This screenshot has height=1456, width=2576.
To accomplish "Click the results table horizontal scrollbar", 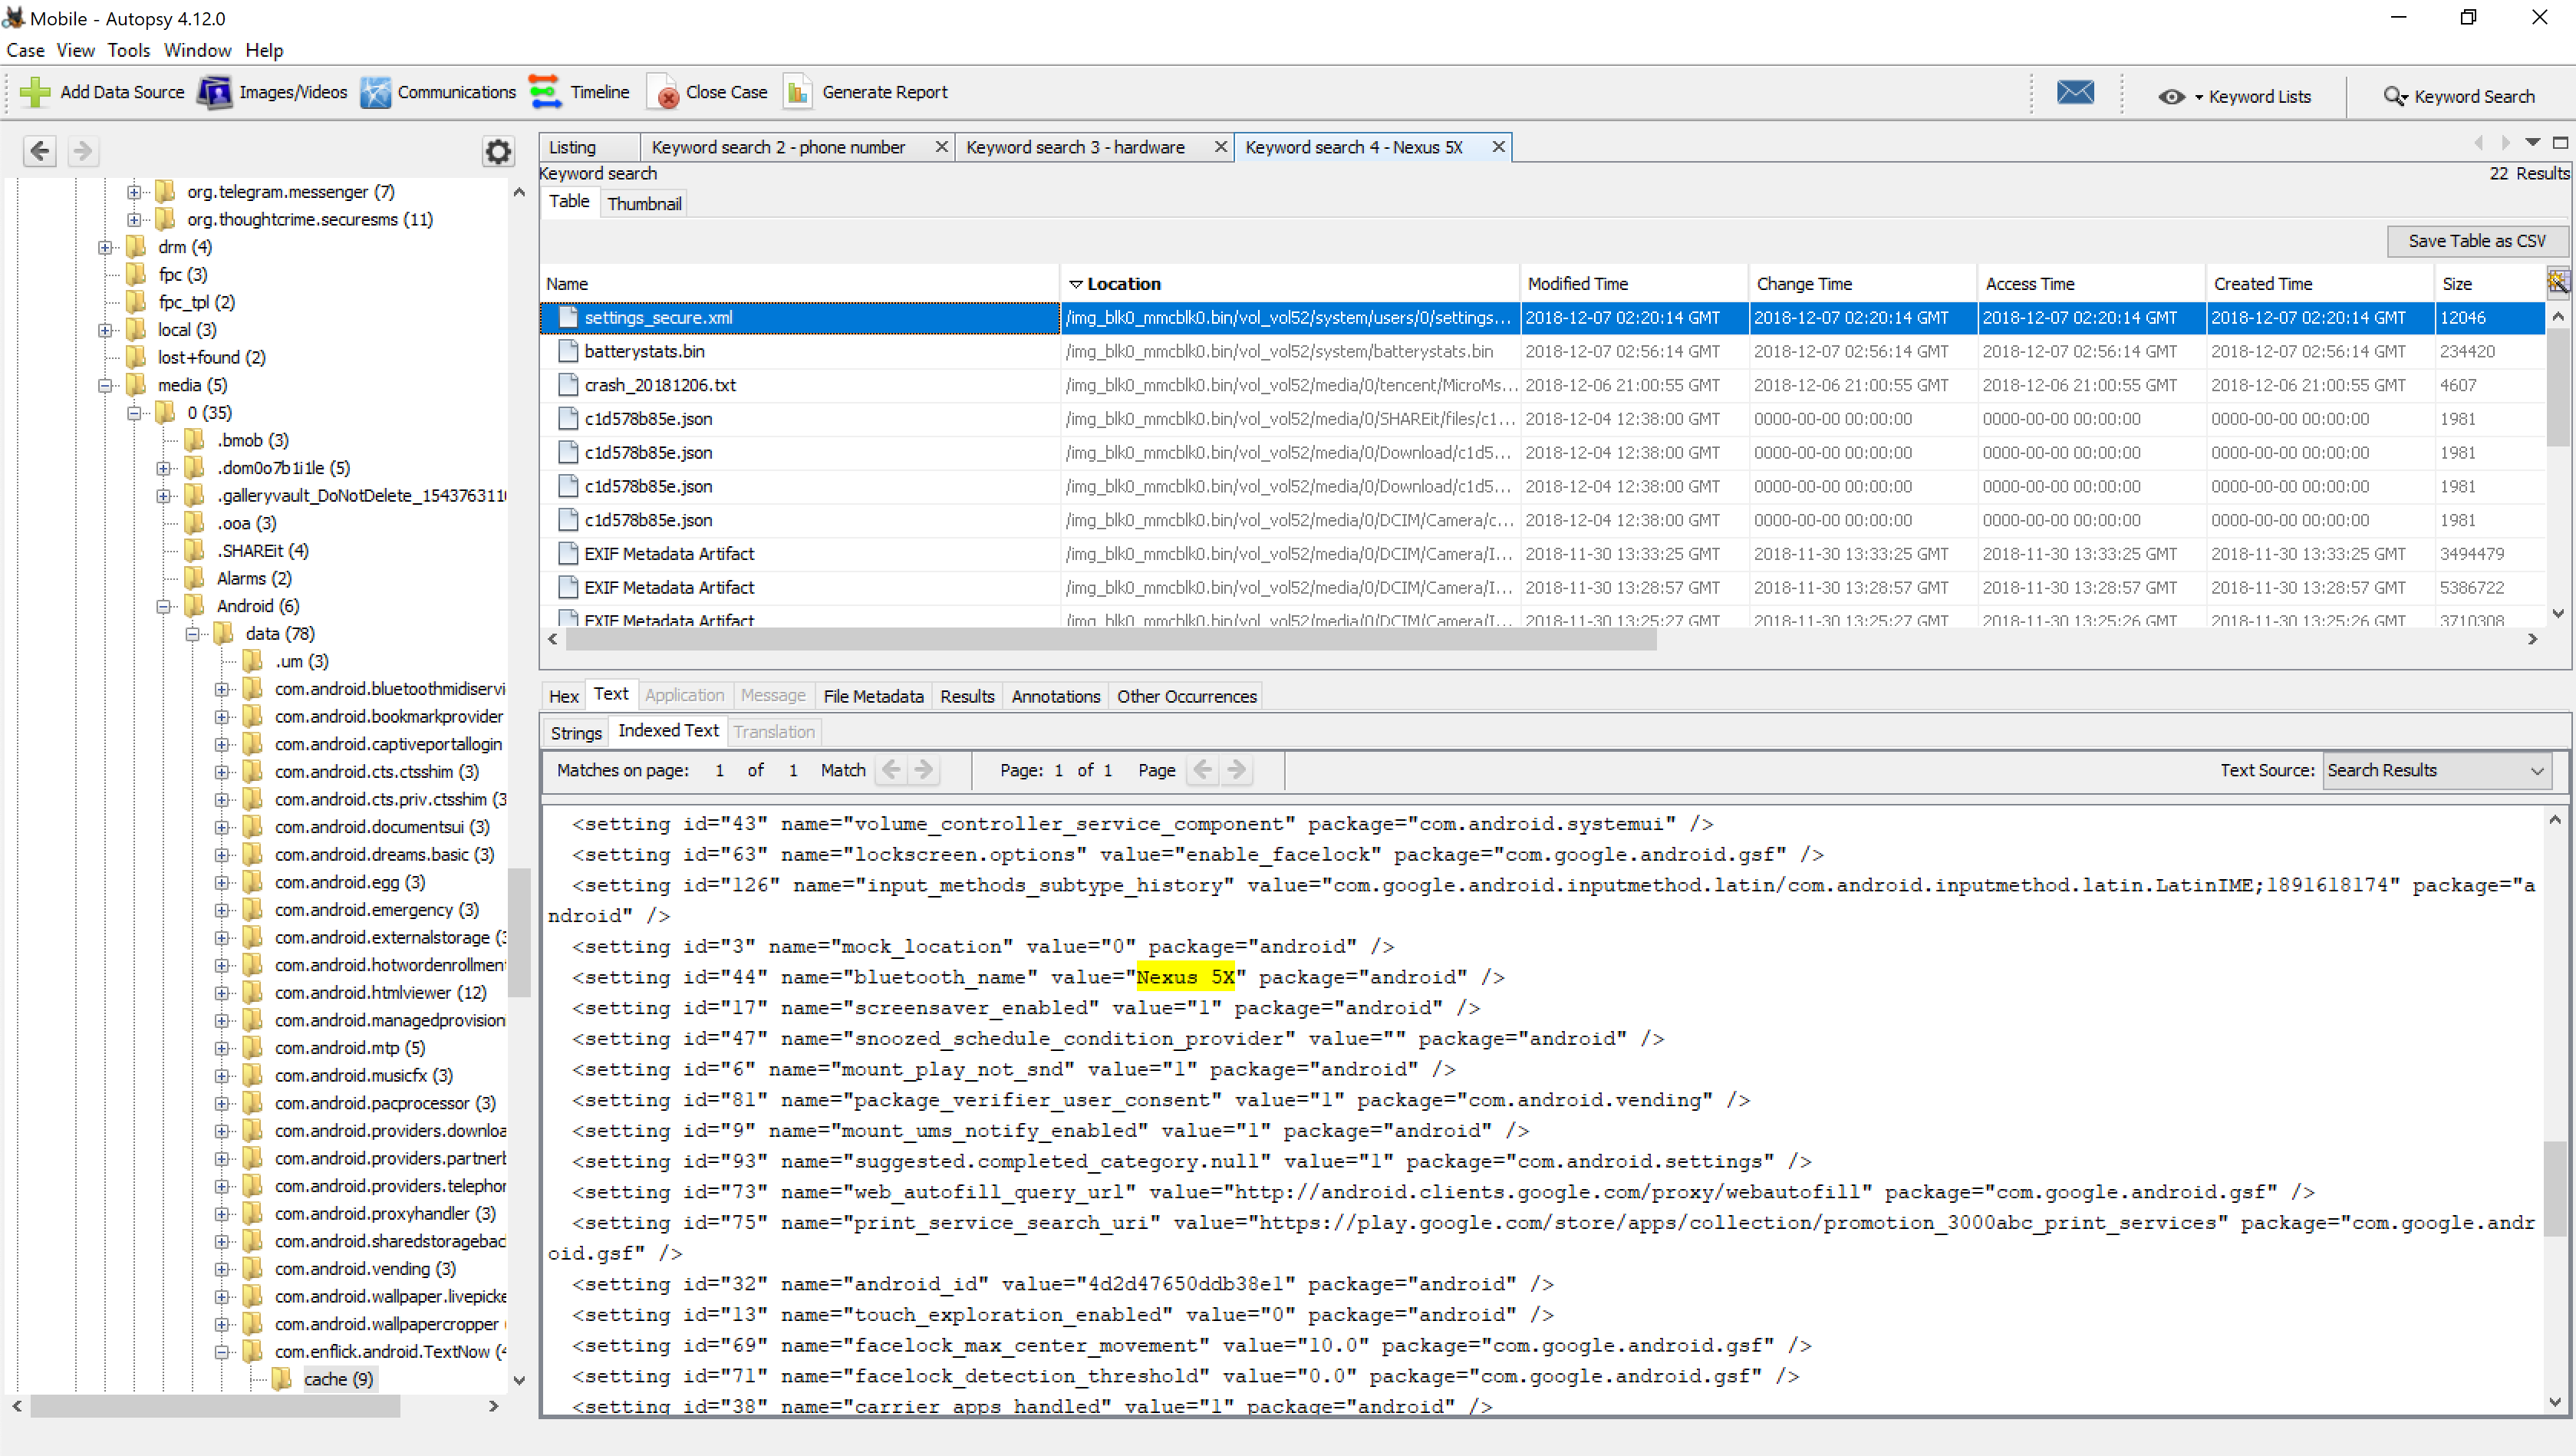I will [x=1110, y=640].
